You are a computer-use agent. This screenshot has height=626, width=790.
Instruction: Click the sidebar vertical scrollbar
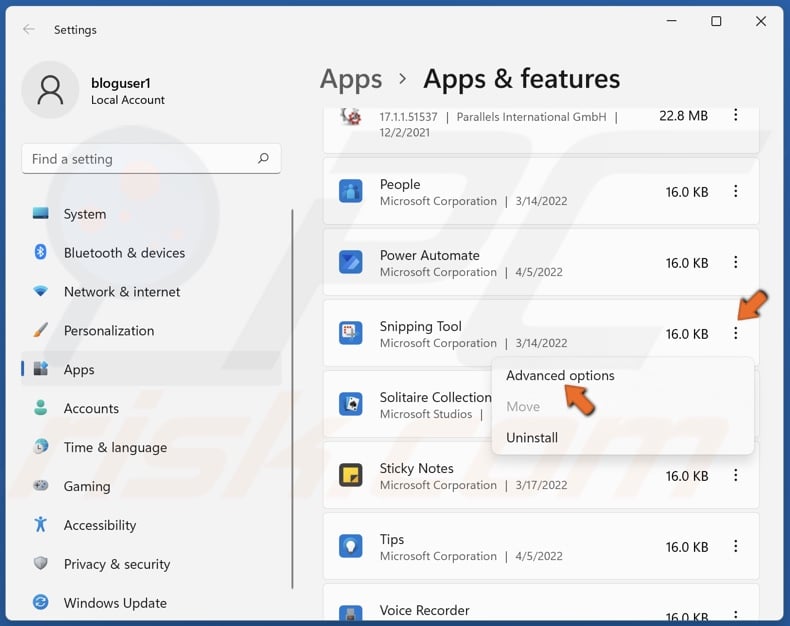pos(292,399)
